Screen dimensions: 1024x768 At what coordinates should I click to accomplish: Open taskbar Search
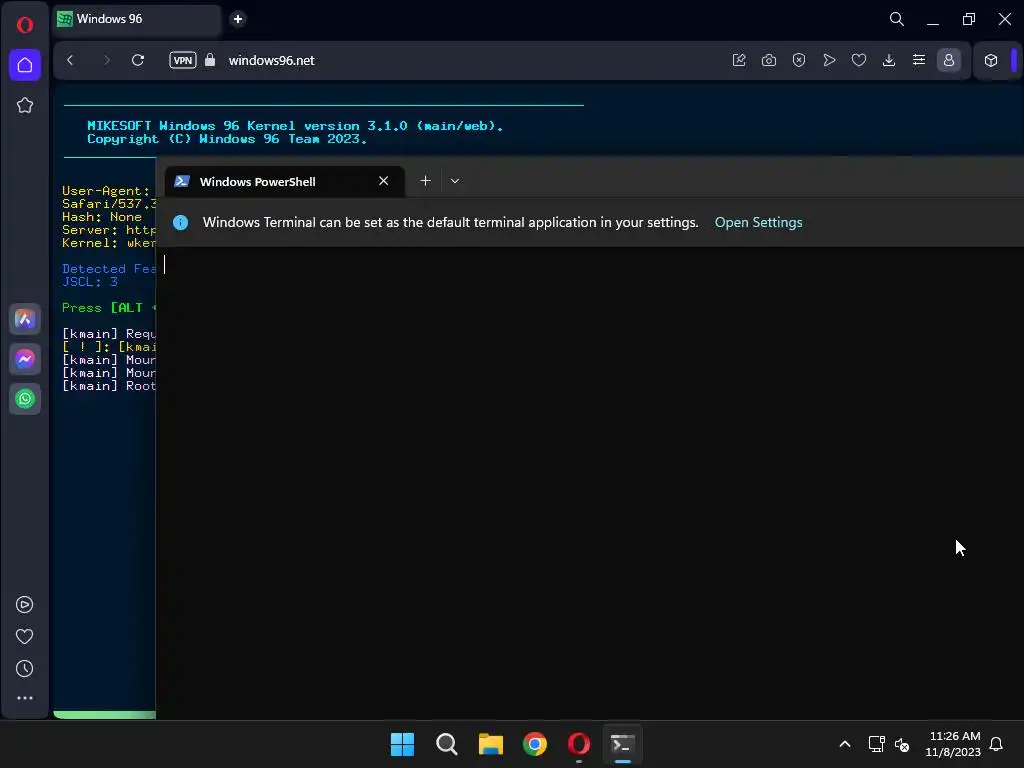click(x=447, y=744)
